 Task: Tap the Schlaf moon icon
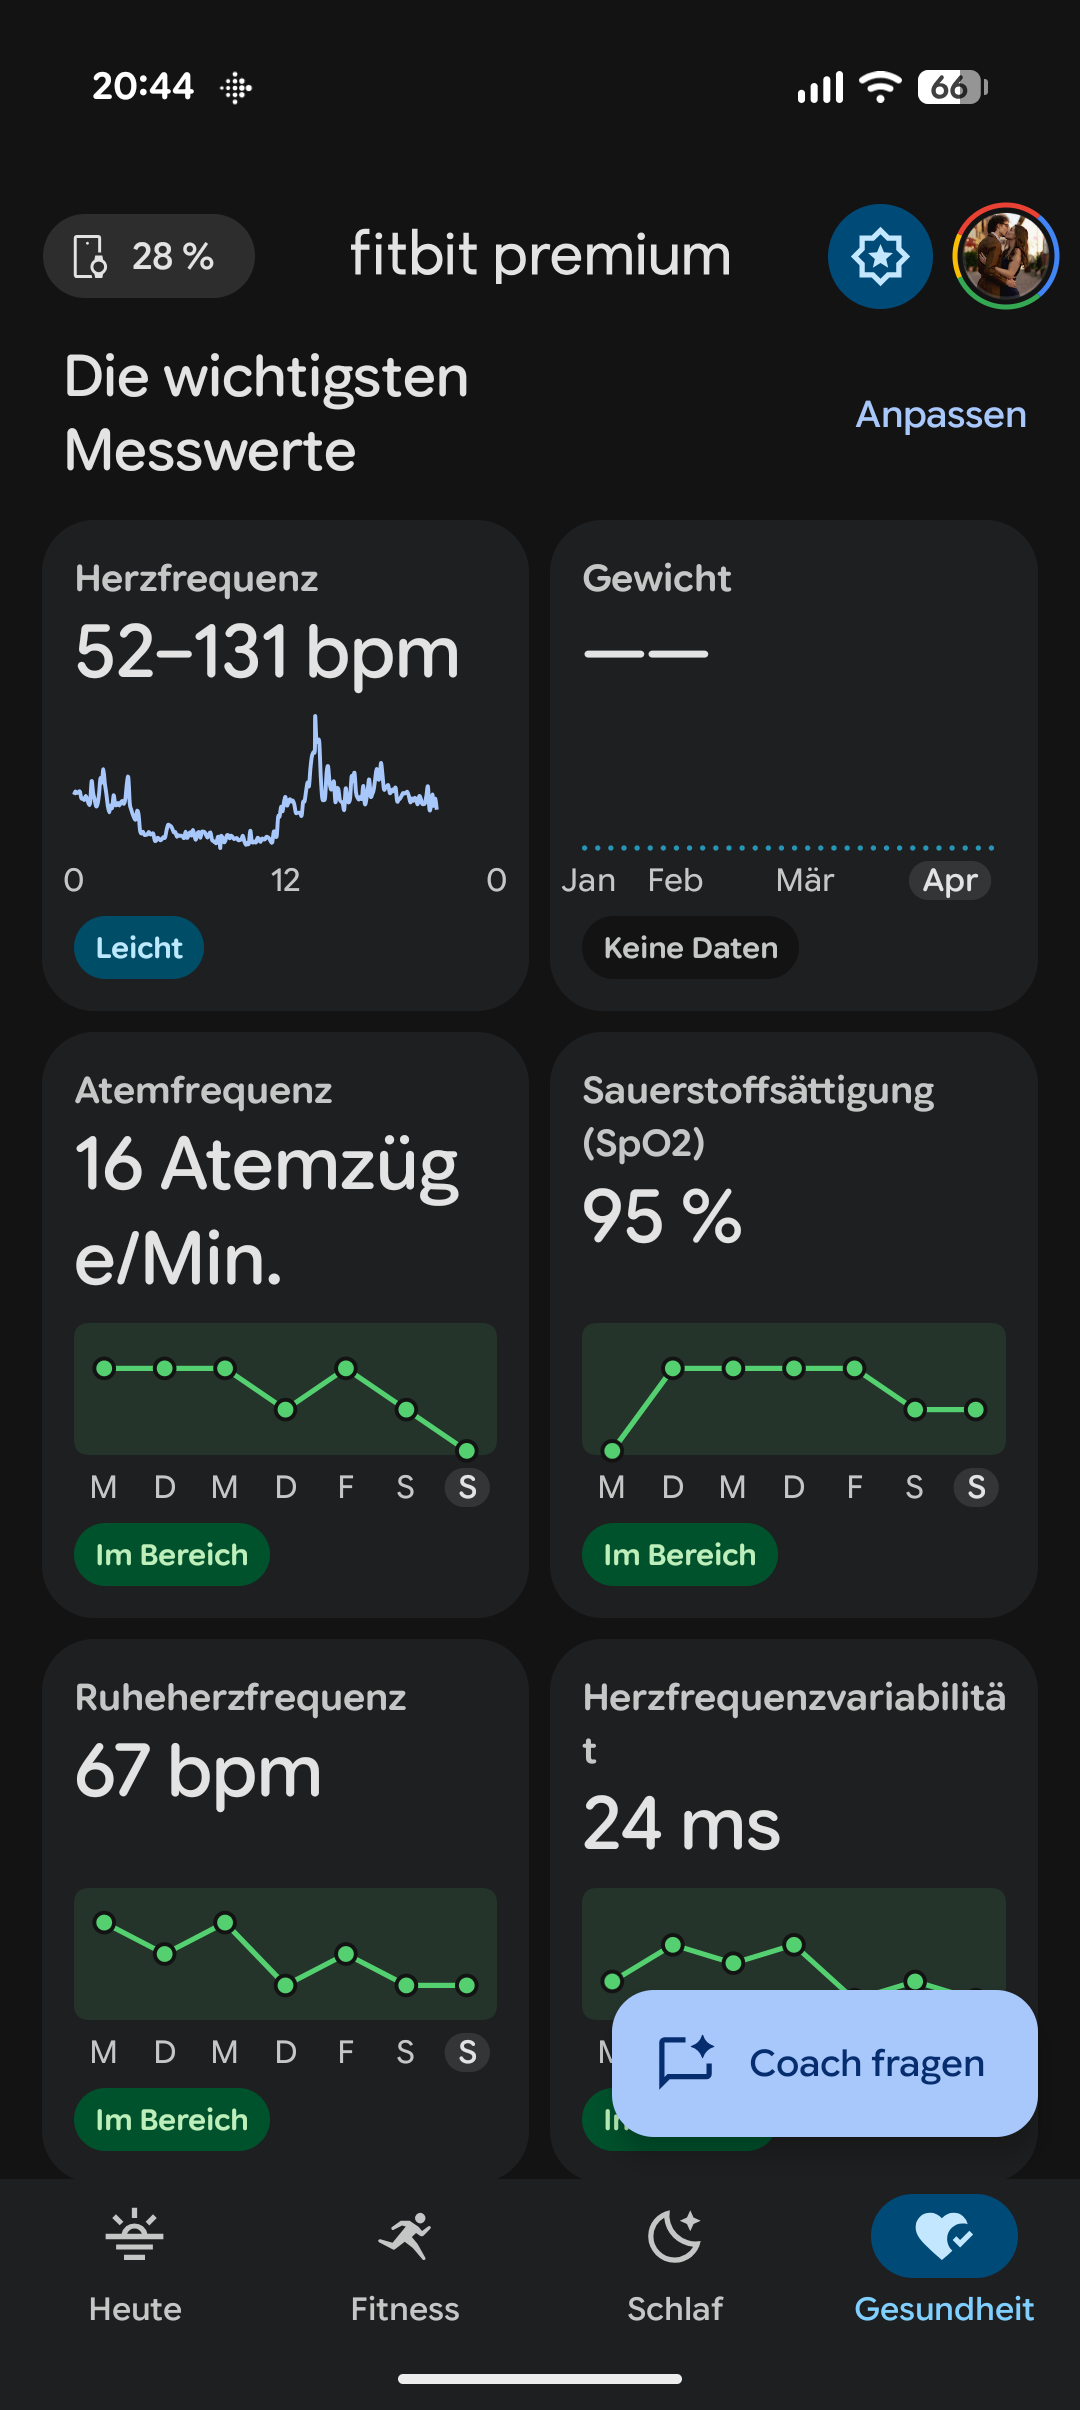point(675,2236)
